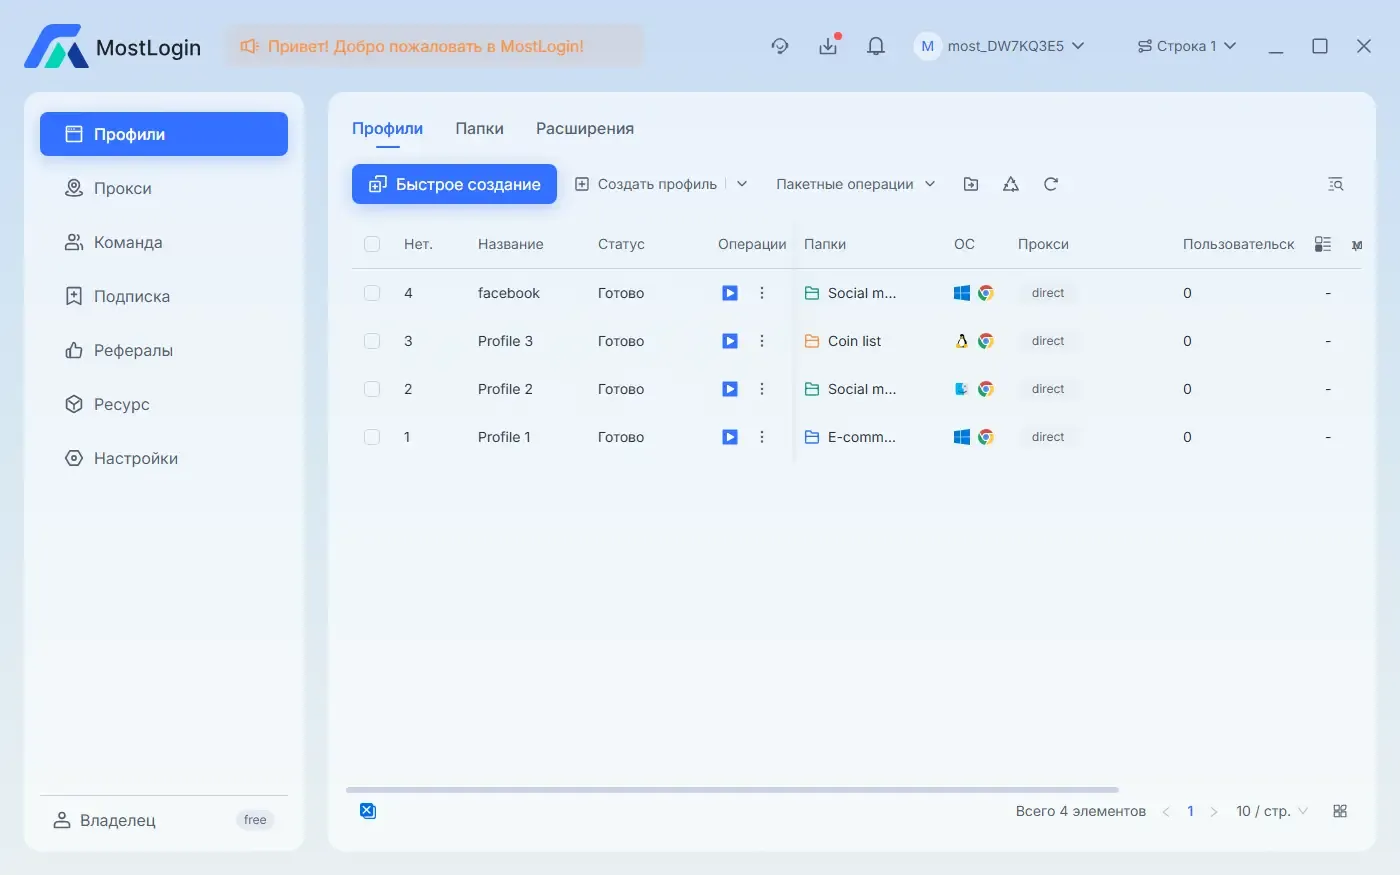The width and height of the screenshot is (1400, 875).
Task: Switch to the Профили tab
Action: click(x=387, y=128)
